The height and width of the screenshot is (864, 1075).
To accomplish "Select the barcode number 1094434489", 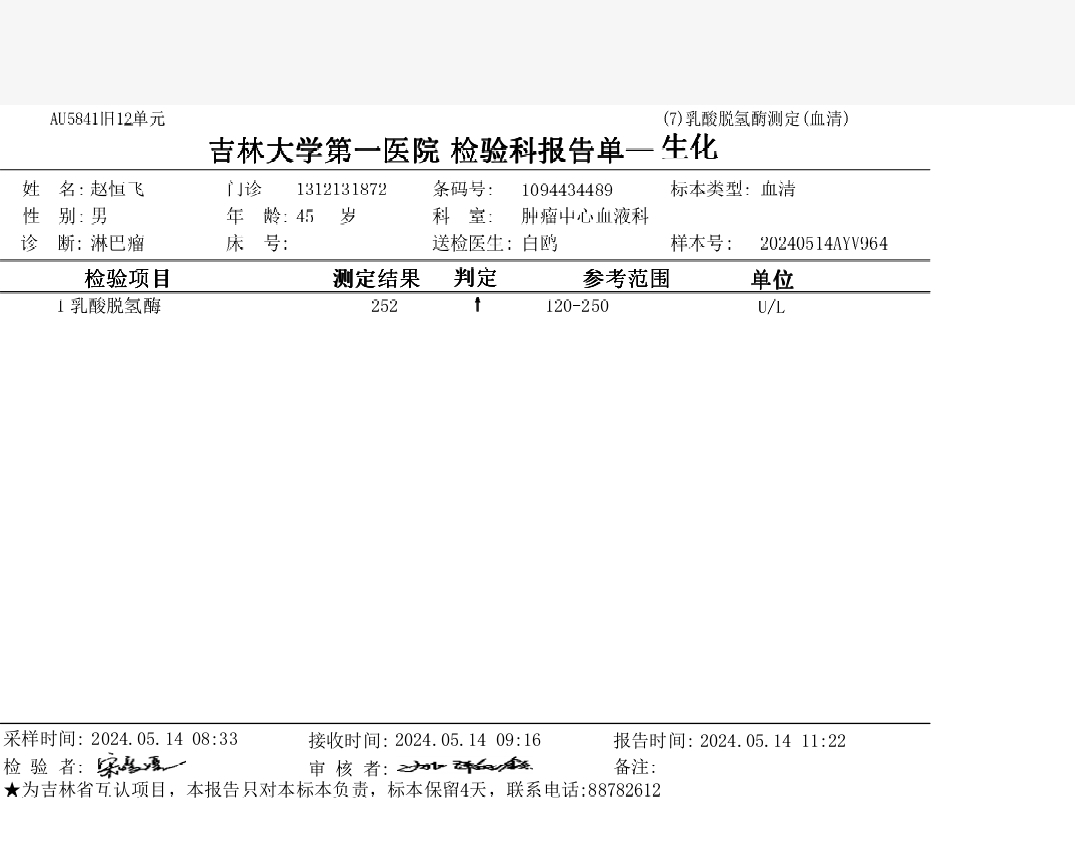I will pyautogui.click(x=567, y=190).
